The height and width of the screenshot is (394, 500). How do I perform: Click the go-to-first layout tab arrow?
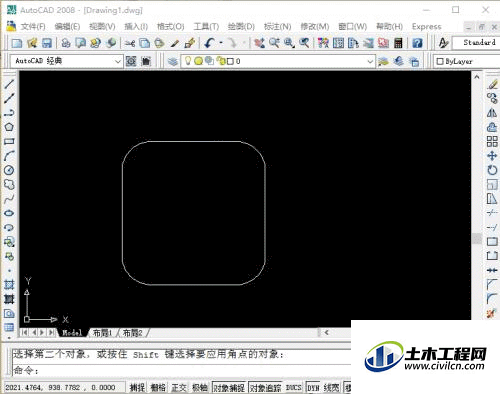[24, 332]
